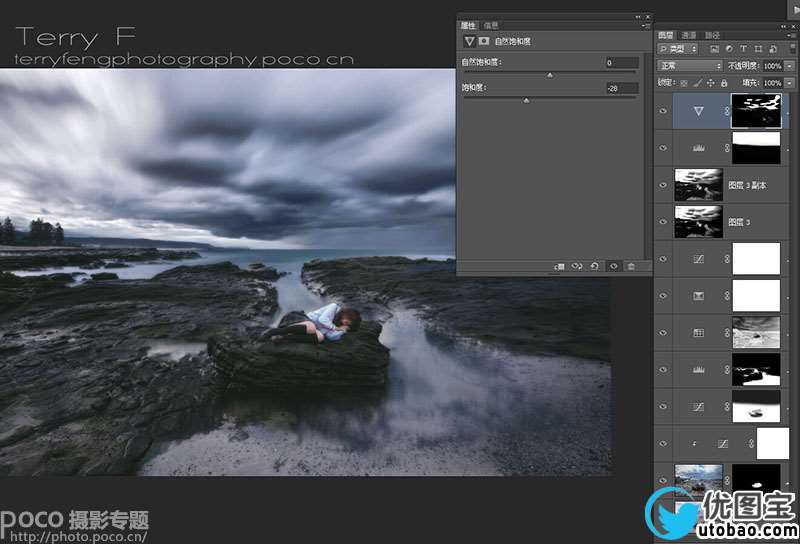800x544 pixels.
Task: Hide layer 图层 3 副本
Action: pos(663,185)
